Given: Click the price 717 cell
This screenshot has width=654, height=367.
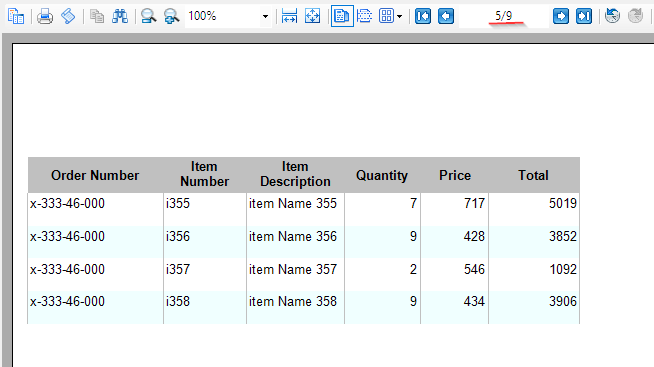Looking at the screenshot, I should 455,209.
